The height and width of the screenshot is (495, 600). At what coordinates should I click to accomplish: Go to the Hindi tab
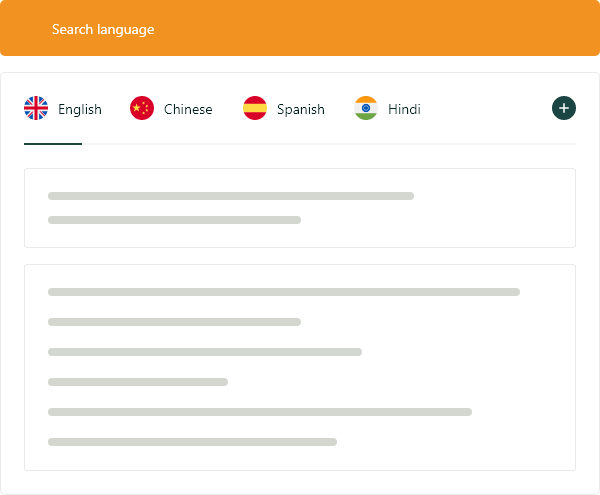tap(404, 109)
